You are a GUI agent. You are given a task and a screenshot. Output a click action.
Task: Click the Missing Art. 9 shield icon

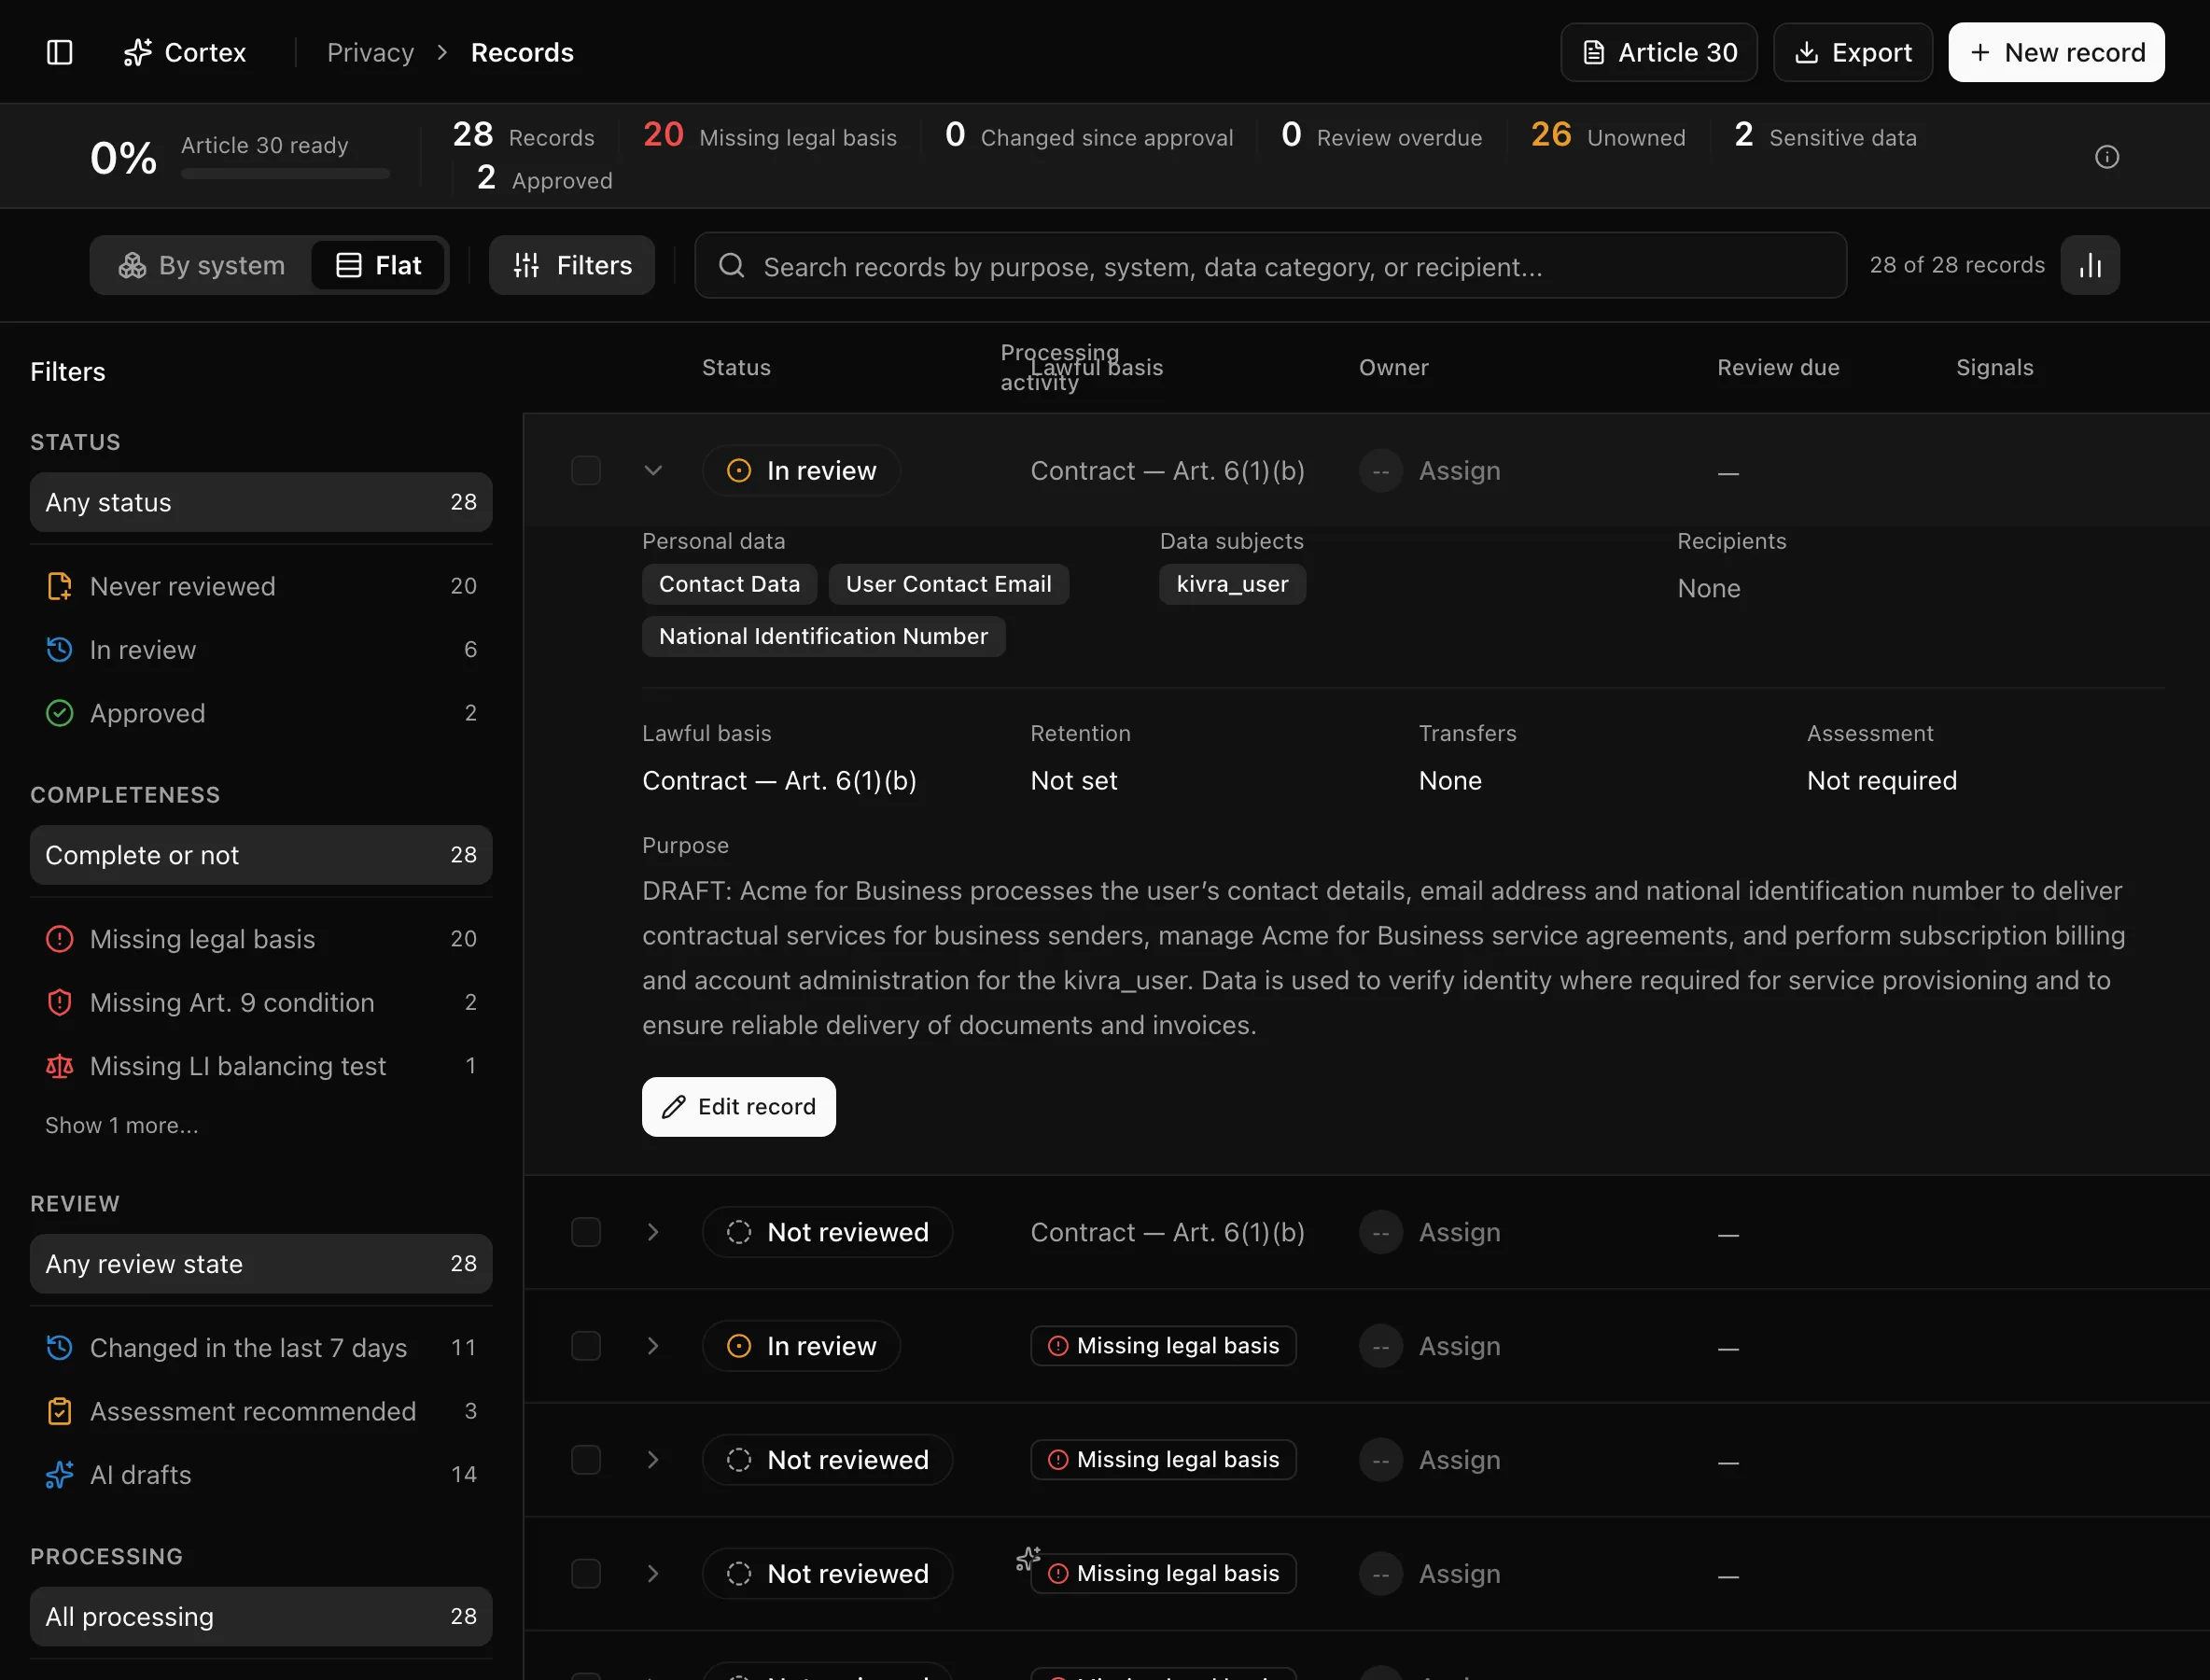(x=60, y=1002)
